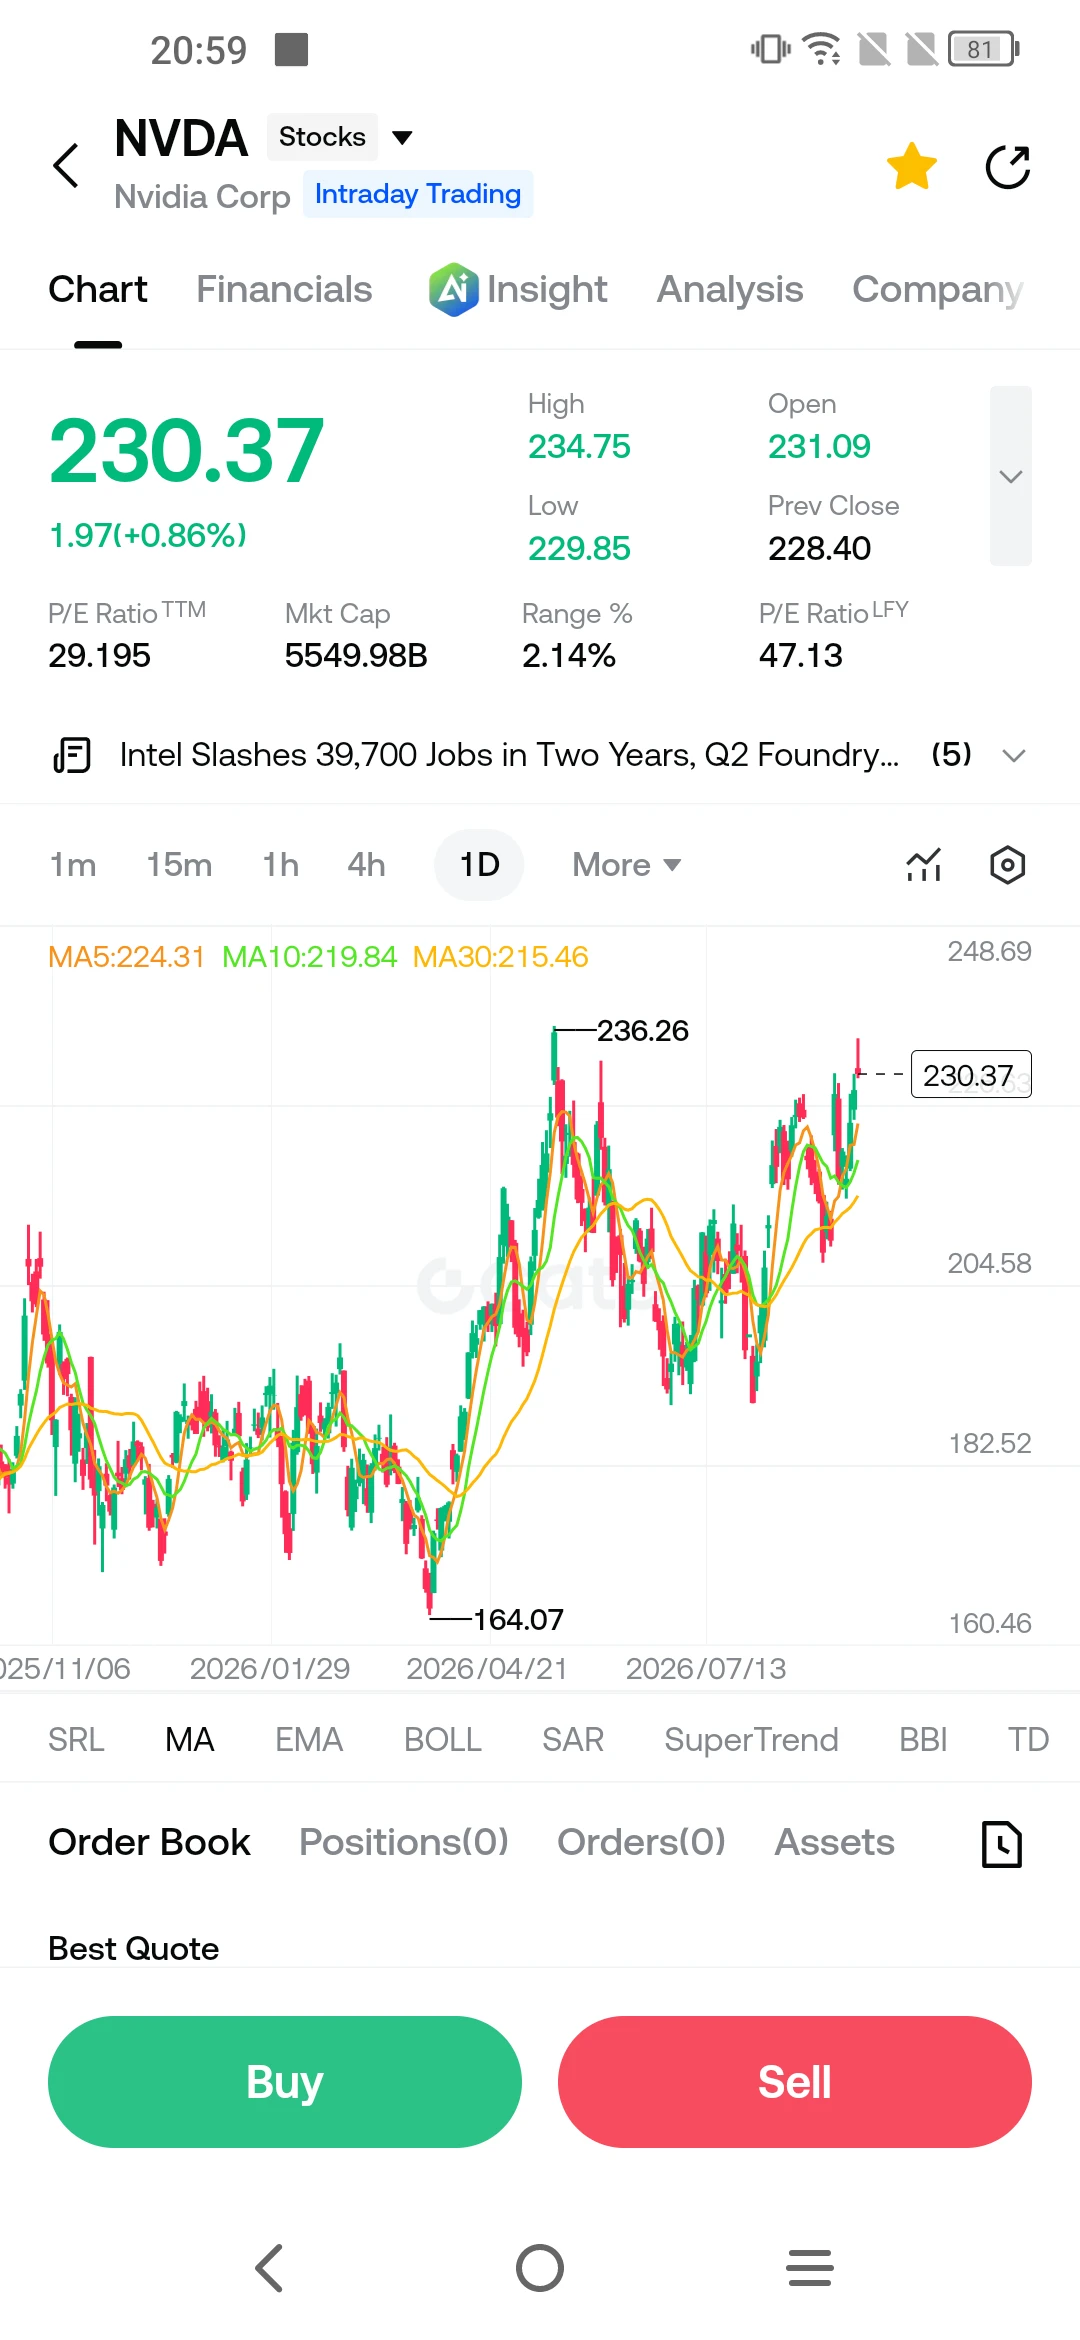1080x2340 pixels.
Task: Select the 15m timeframe
Action: [179, 865]
